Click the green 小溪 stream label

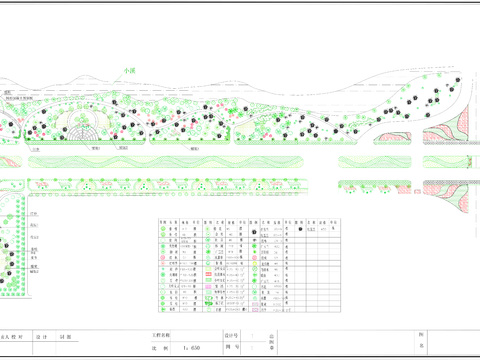tap(129, 71)
